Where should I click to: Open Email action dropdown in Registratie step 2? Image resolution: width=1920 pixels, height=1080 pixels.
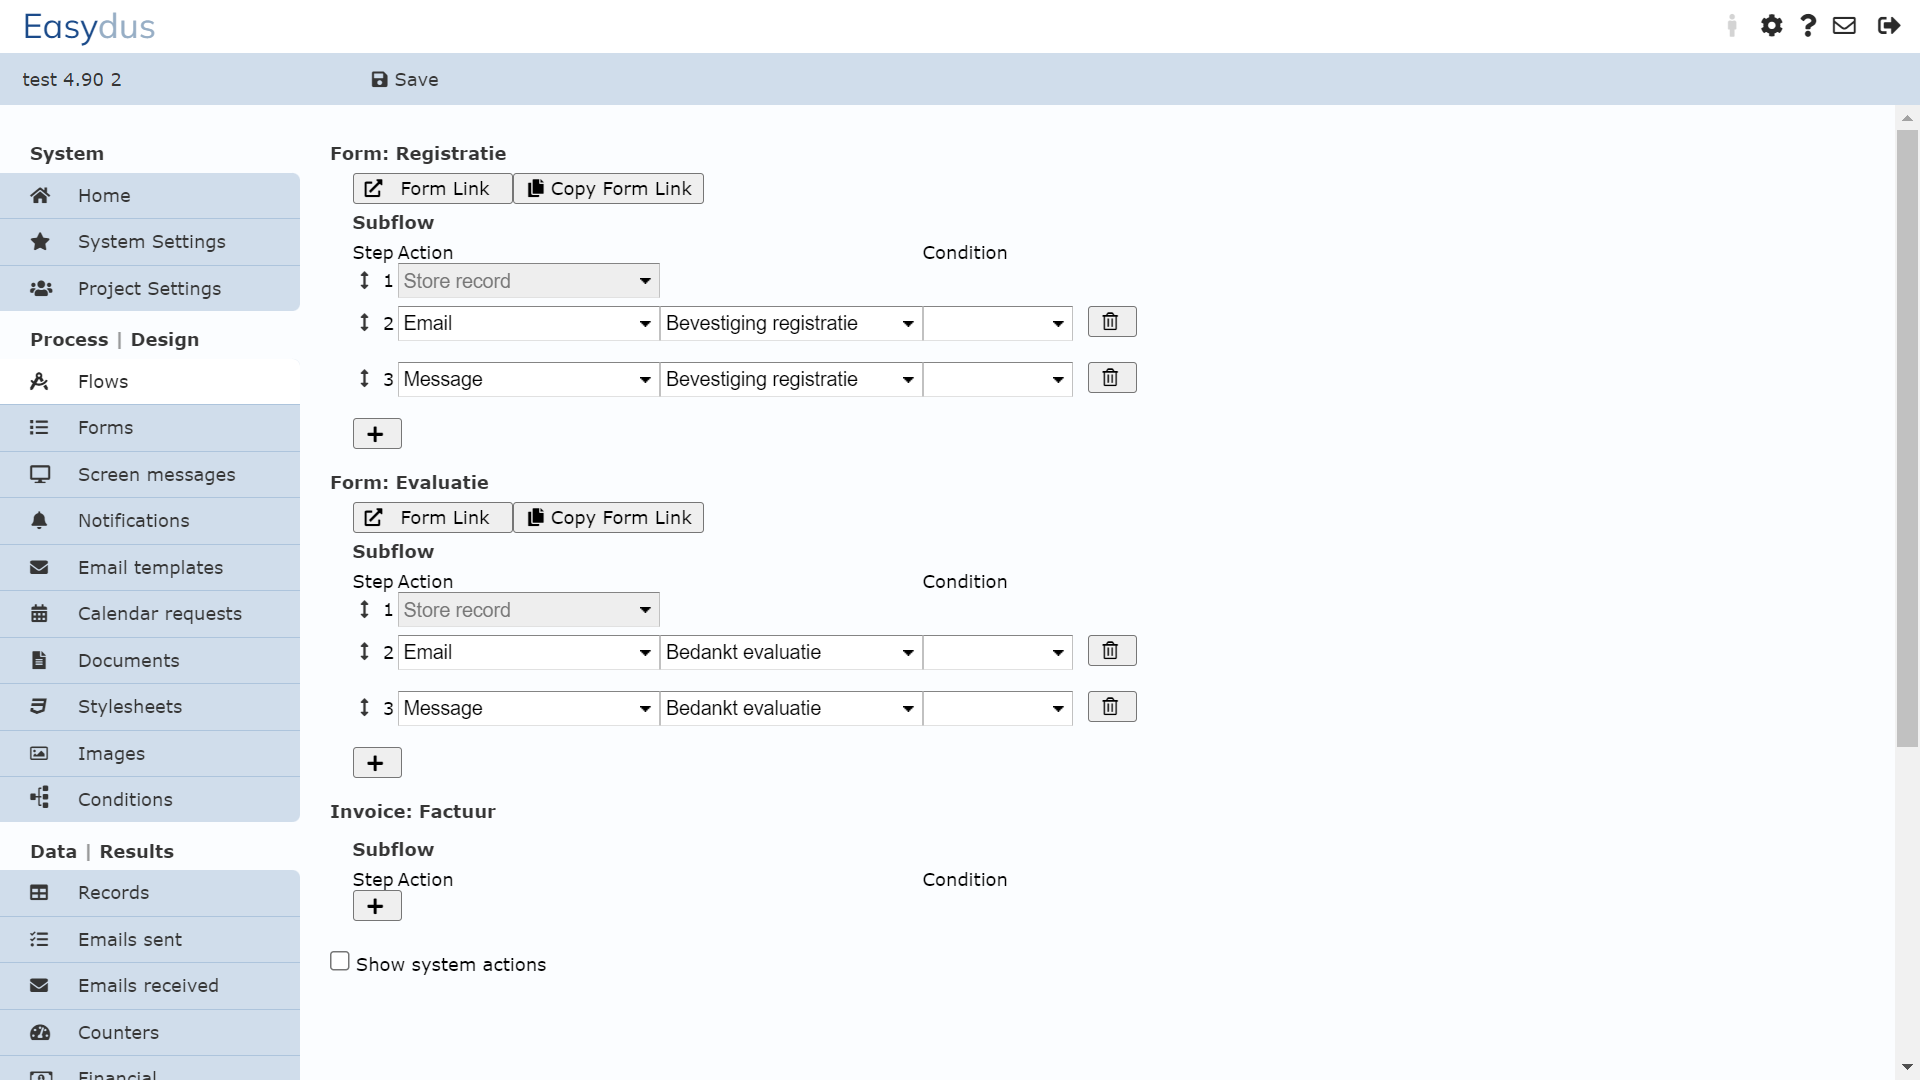(x=528, y=323)
